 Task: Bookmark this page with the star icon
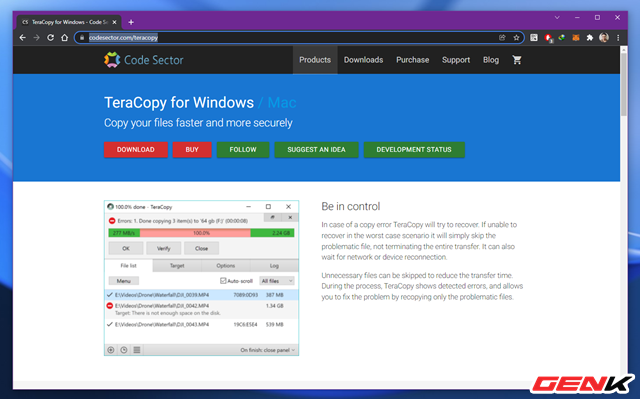516,38
